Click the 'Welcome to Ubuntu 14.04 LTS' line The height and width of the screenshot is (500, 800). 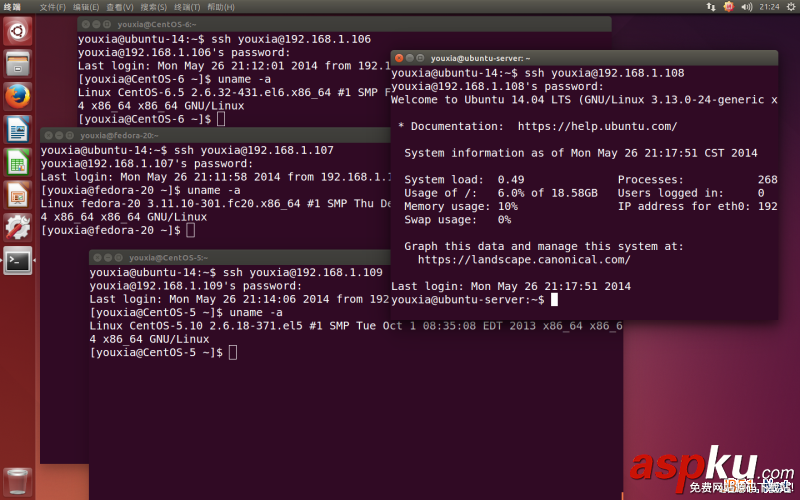(x=584, y=100)
